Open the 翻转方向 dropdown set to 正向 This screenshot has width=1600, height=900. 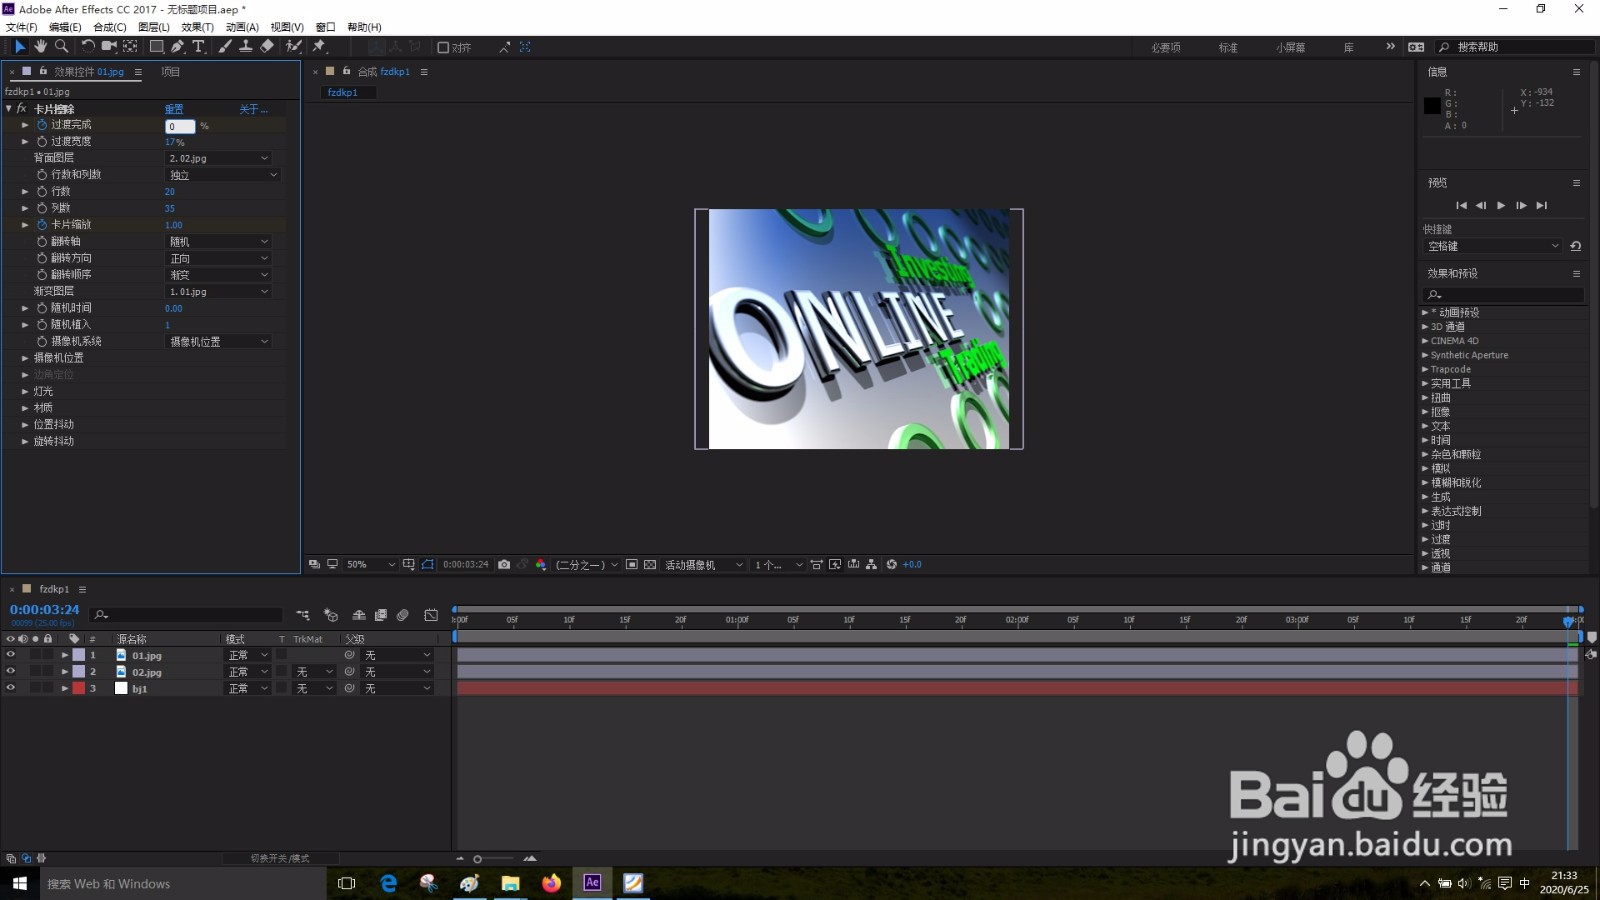pos(218,258)
